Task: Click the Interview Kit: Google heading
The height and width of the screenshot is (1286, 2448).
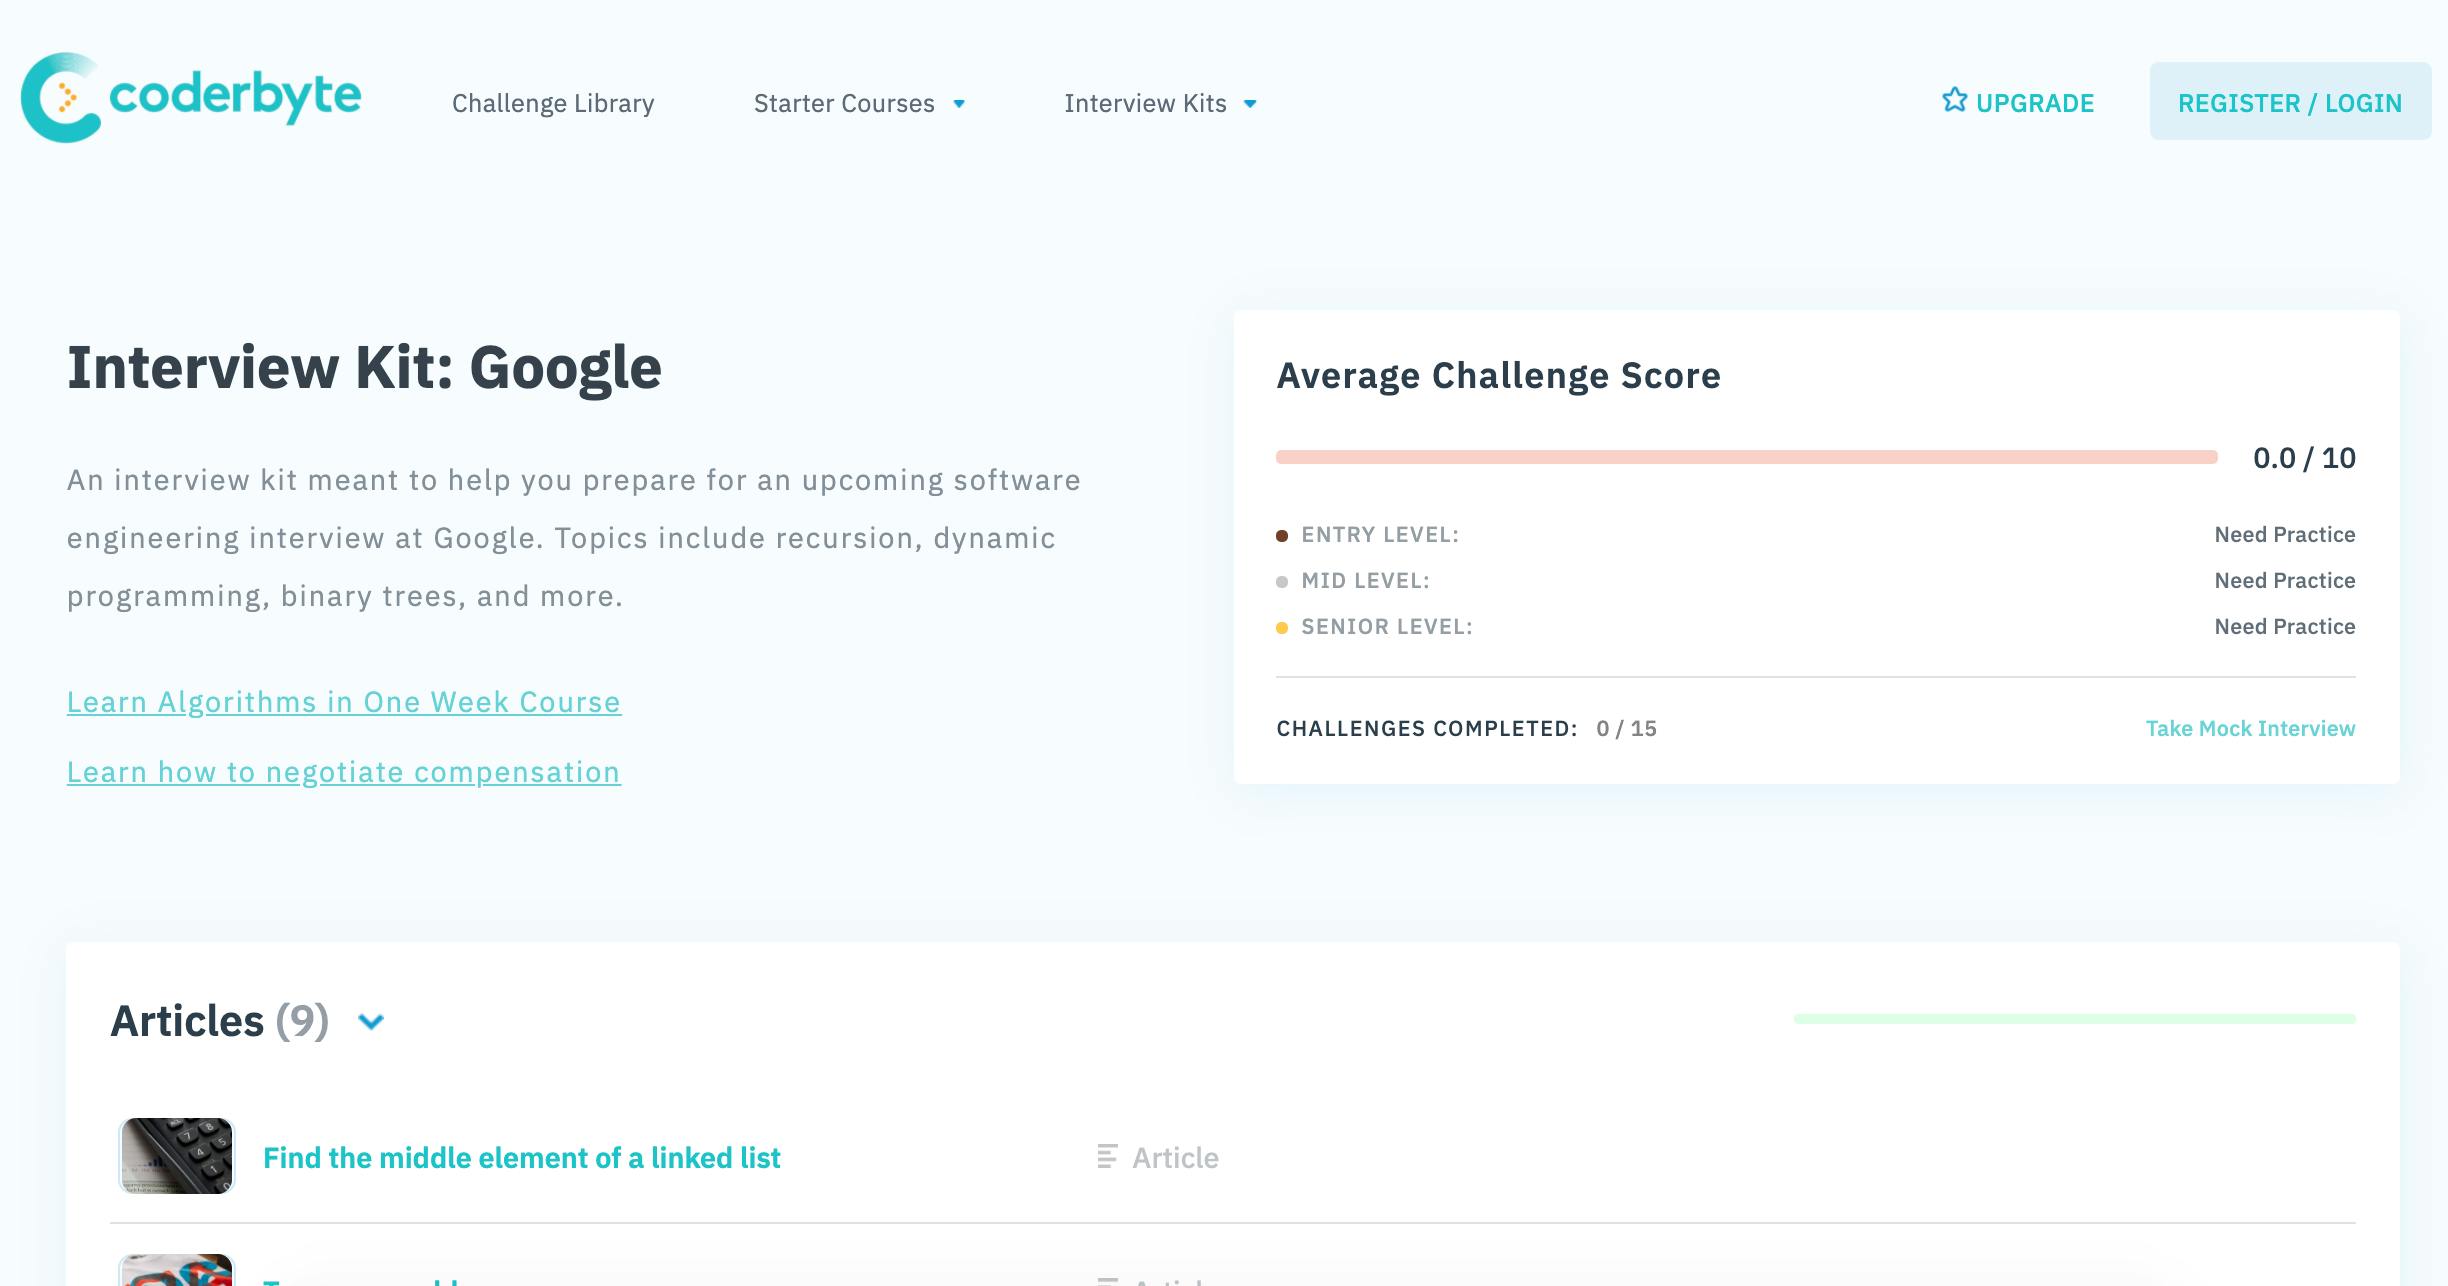Action: (364, 368)
